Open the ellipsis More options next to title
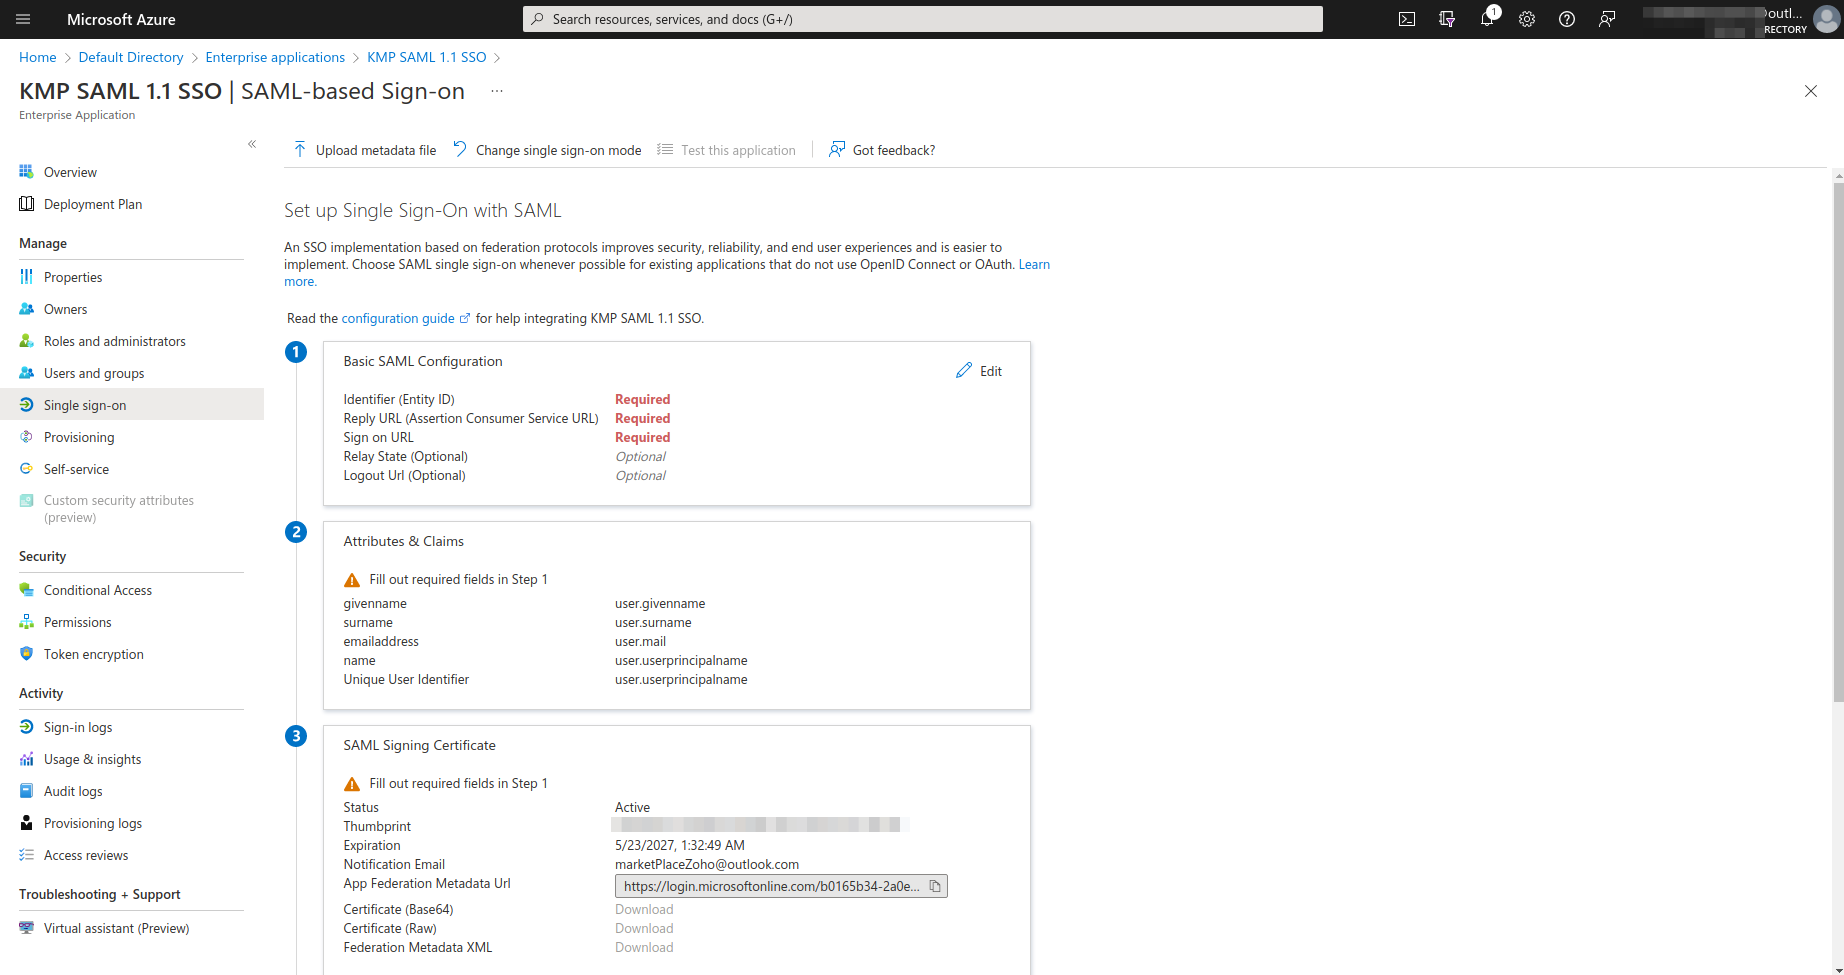This screenshot has width=1844, height=975. tap(497, 91)
